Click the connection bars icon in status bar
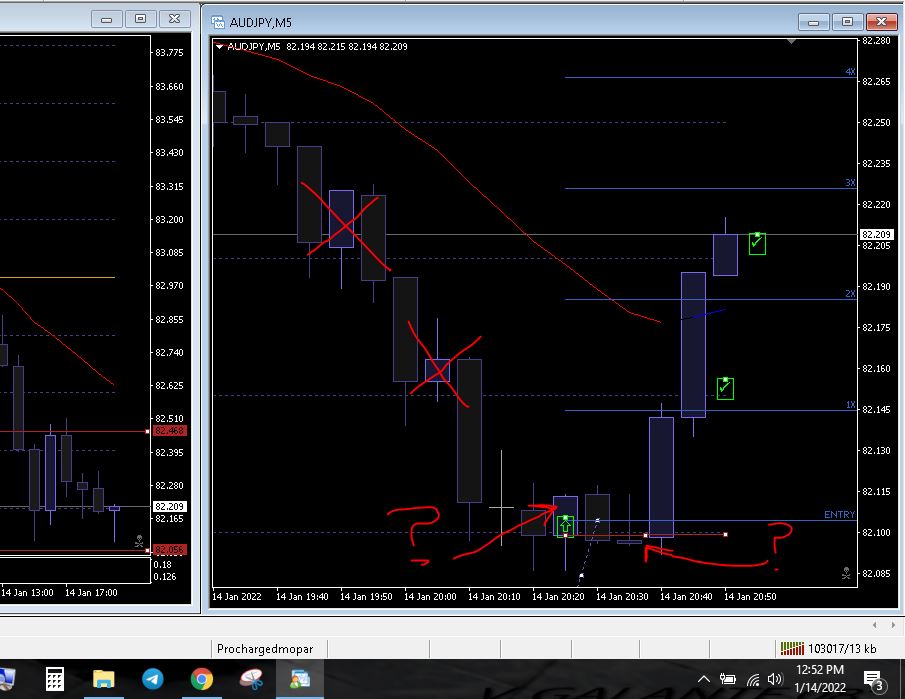Screen dimensions: 905x699 tap(792, 648)
